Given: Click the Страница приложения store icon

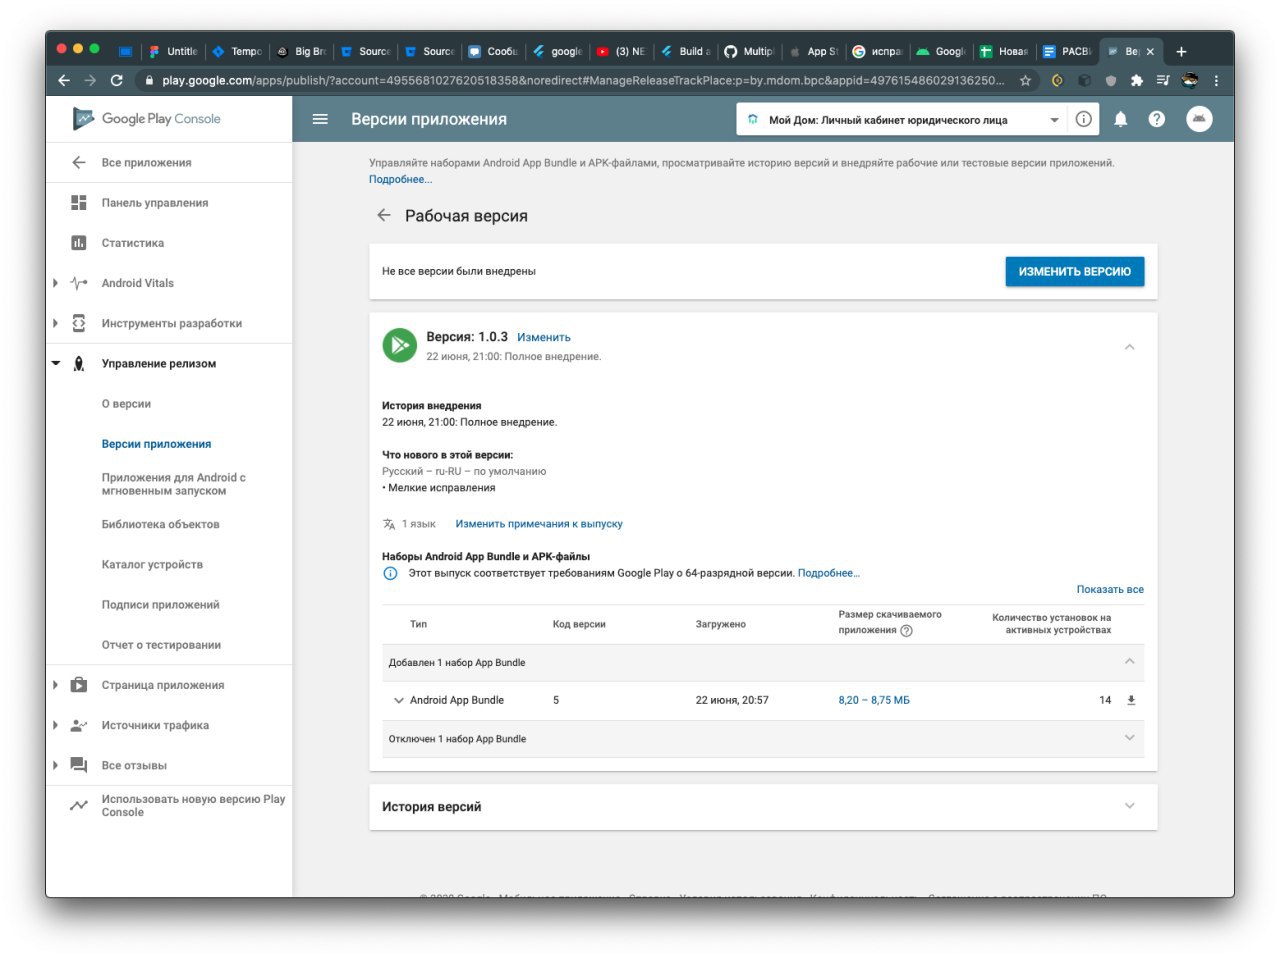Looking at the screenshot, I should (79, 685).
